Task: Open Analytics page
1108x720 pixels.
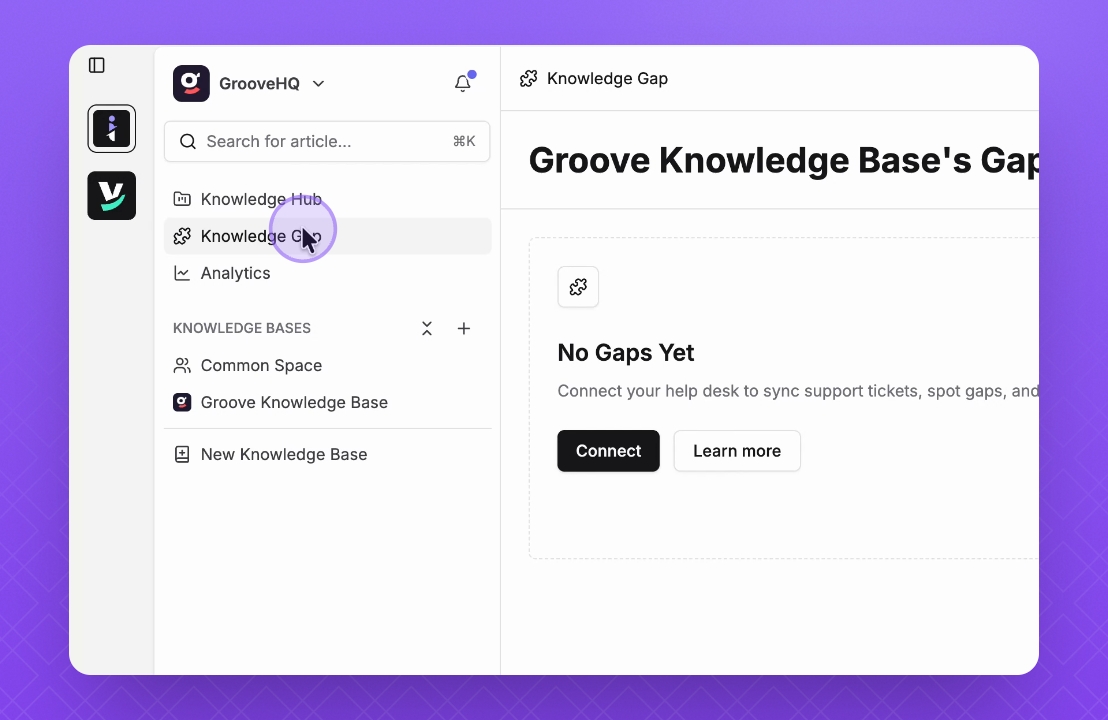Action: [x=327, y=273]
